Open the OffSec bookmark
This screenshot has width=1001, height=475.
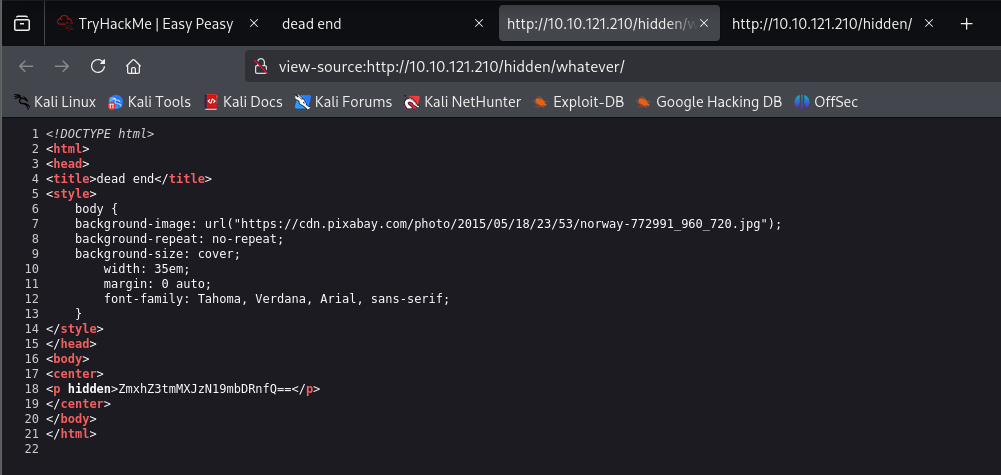coord(826,101)
